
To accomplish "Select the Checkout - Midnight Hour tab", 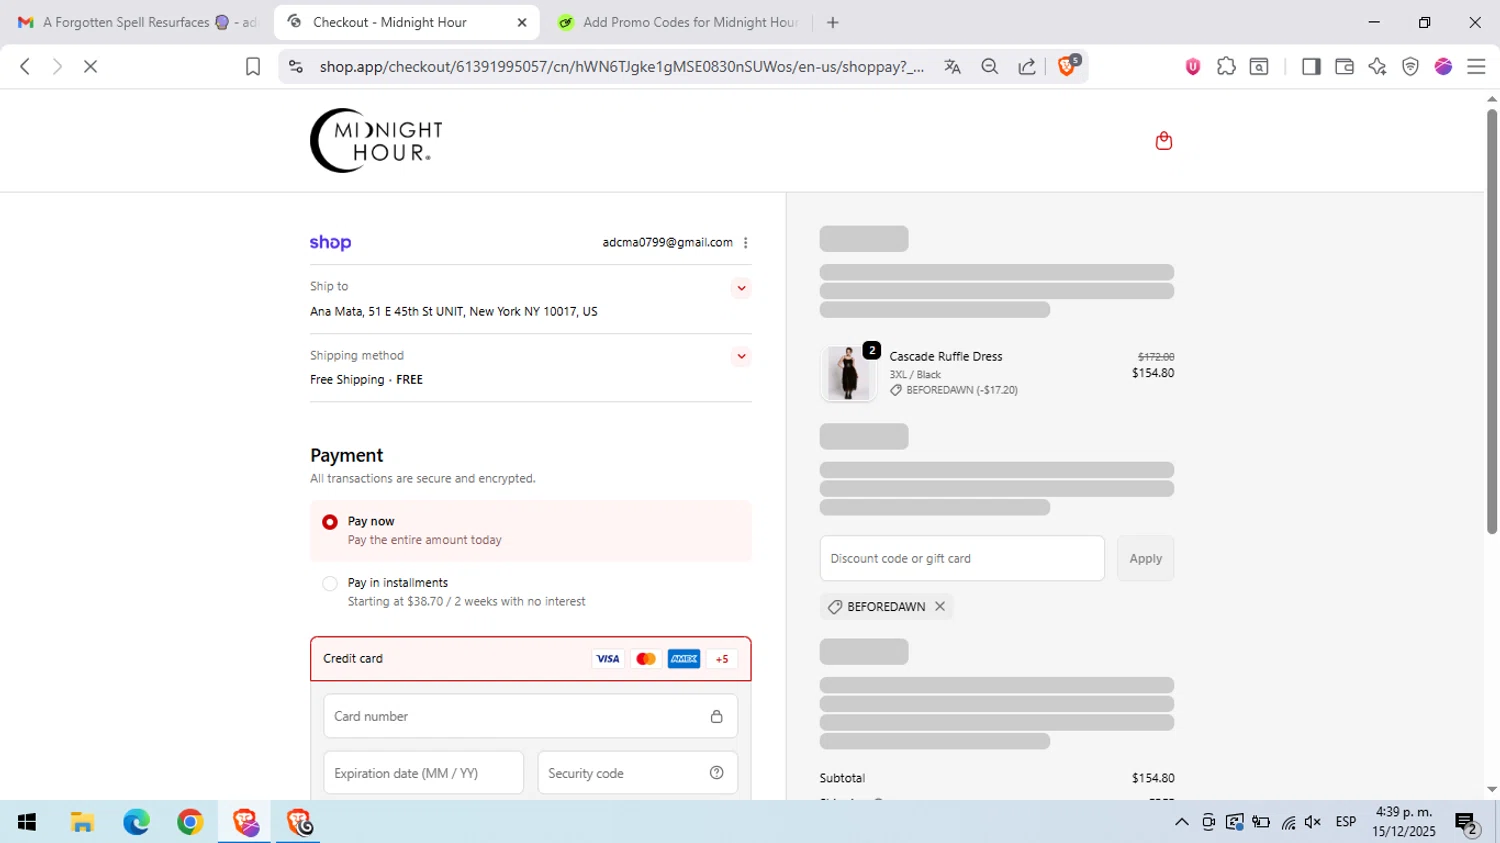I will [406, 22].
